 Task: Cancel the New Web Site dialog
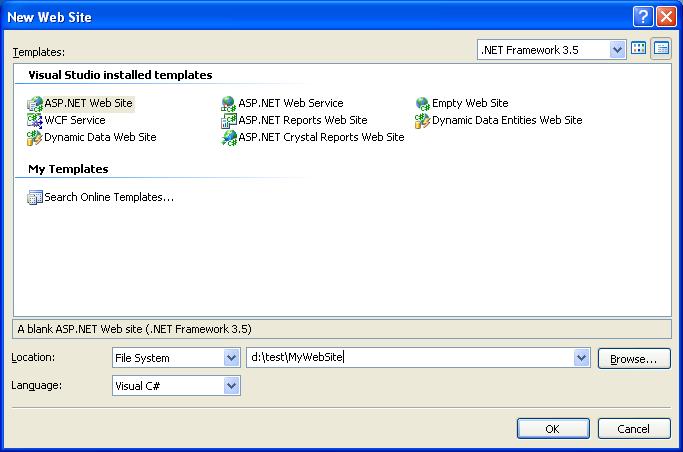click(634, 429)
